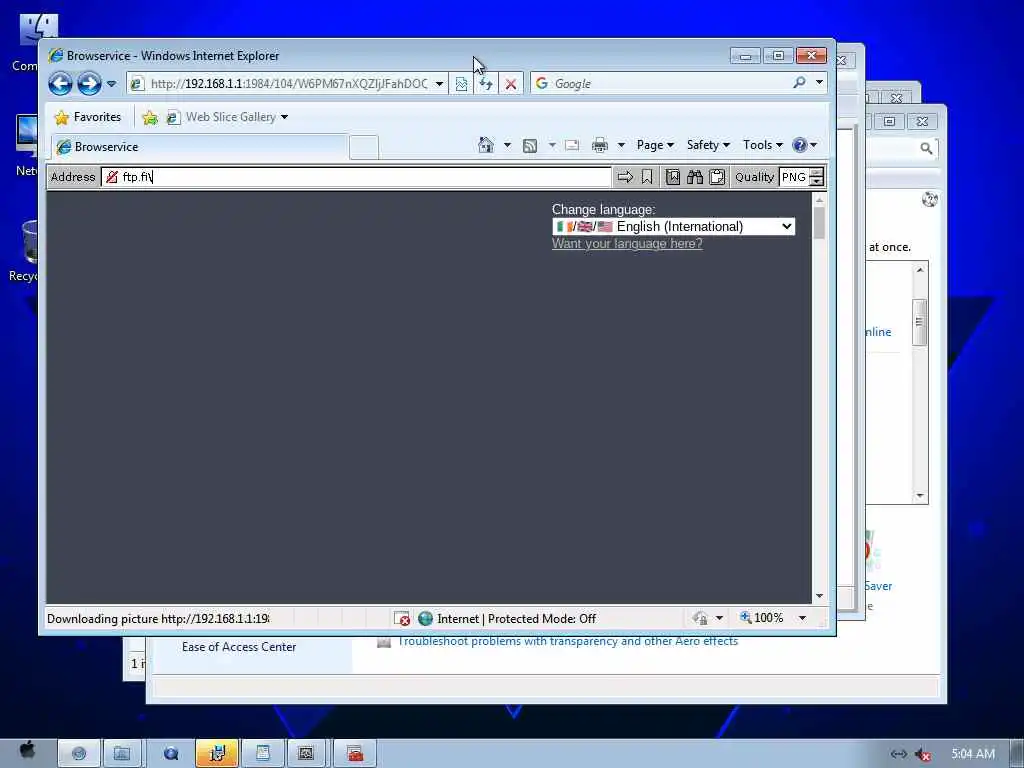The image size is (1024, 768).
Task: Click the Quality stepper arrows
Action: coord(816,177)
